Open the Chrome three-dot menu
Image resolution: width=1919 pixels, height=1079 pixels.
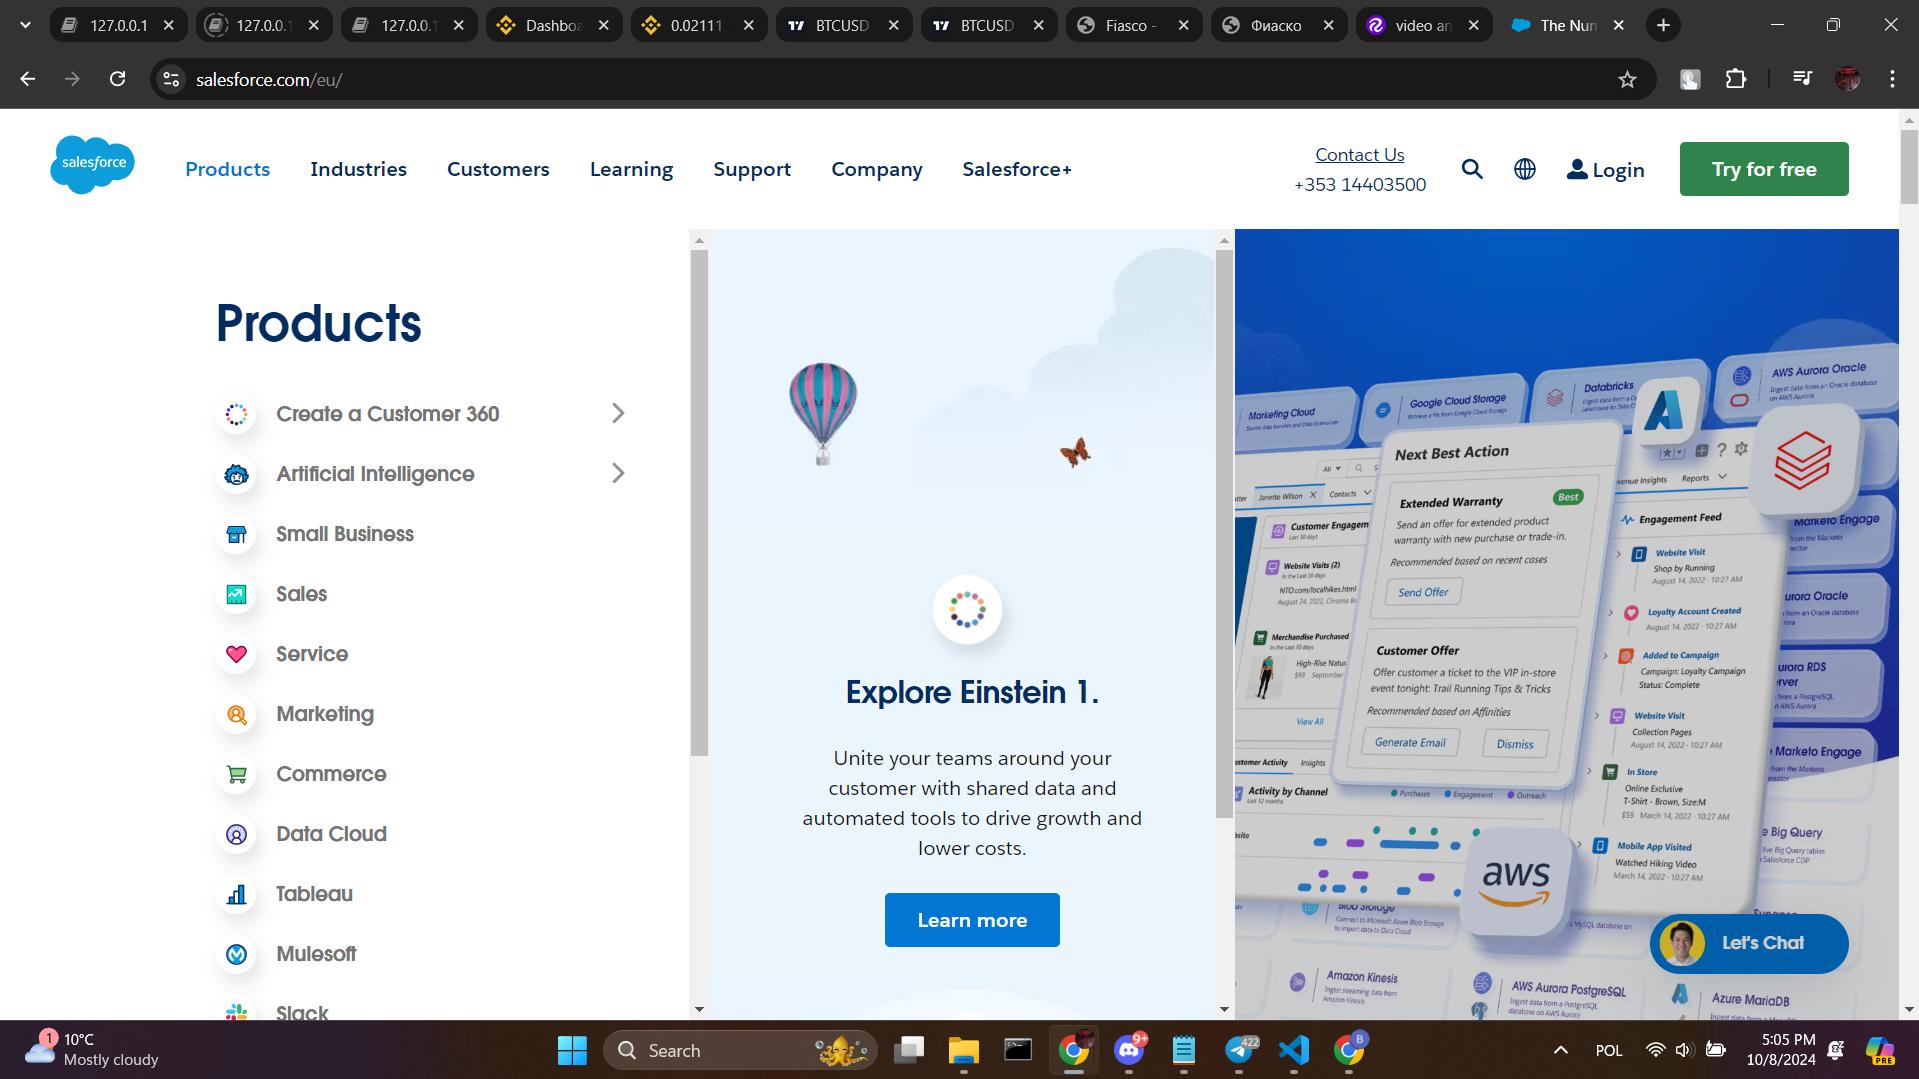[1892, 79]
